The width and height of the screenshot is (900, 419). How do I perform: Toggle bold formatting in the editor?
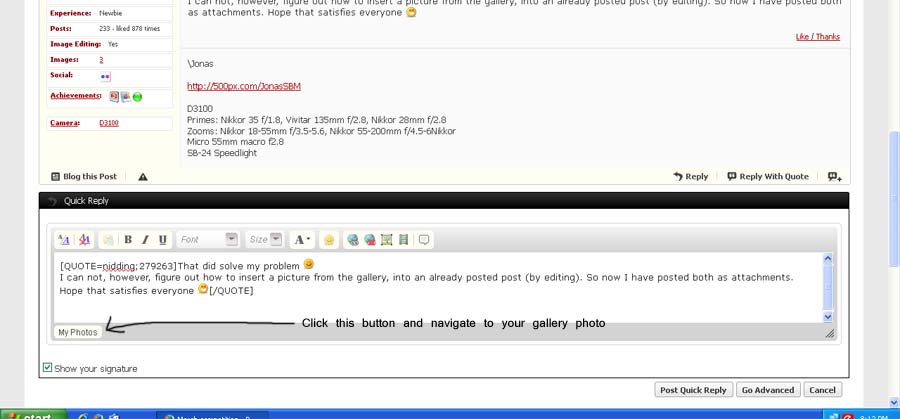[128, 240]
